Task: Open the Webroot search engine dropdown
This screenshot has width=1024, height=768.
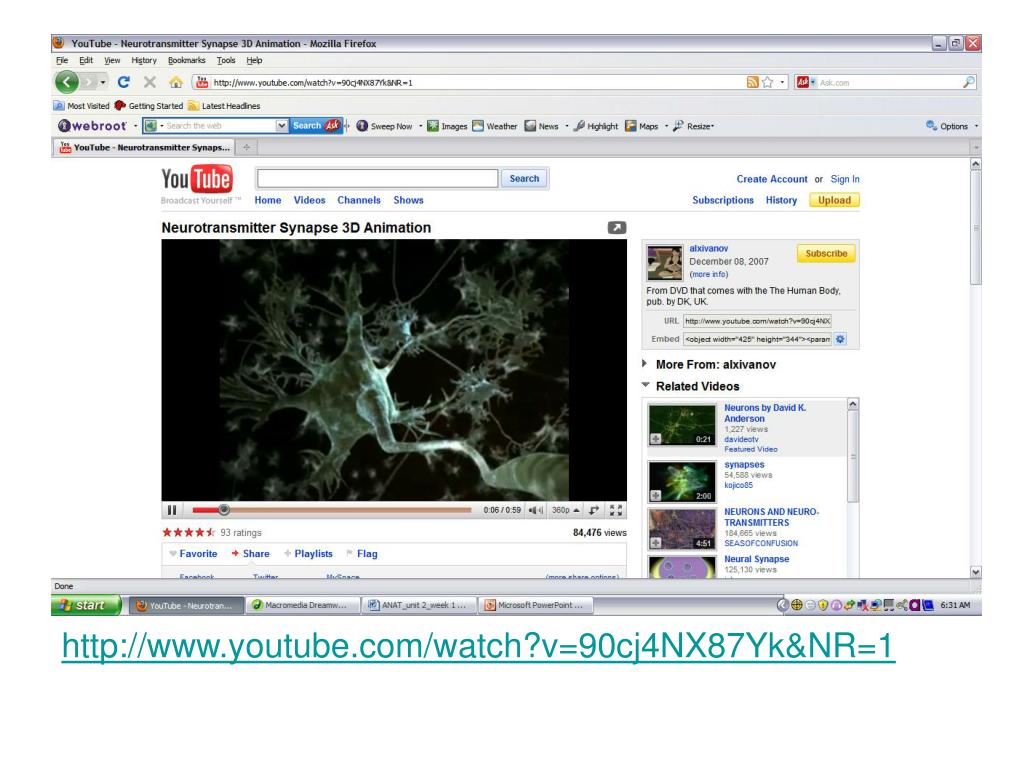Action: tap(281, 125)
